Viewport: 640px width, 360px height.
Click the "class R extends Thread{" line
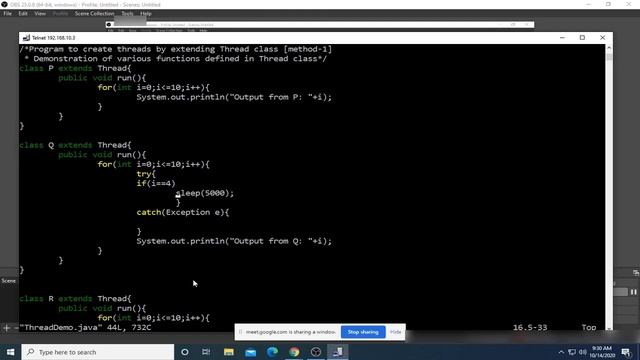76,298
